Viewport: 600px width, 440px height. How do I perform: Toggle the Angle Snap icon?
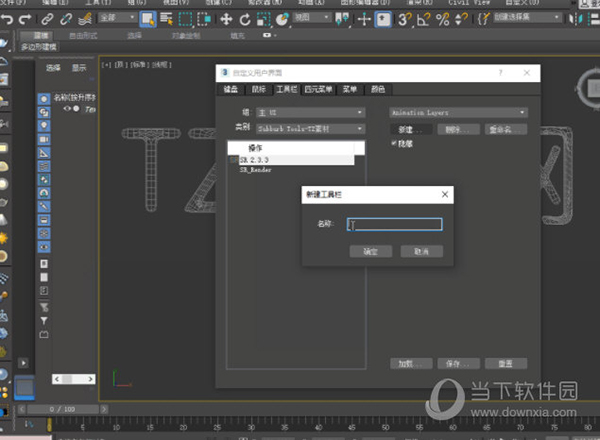point(424,19)
